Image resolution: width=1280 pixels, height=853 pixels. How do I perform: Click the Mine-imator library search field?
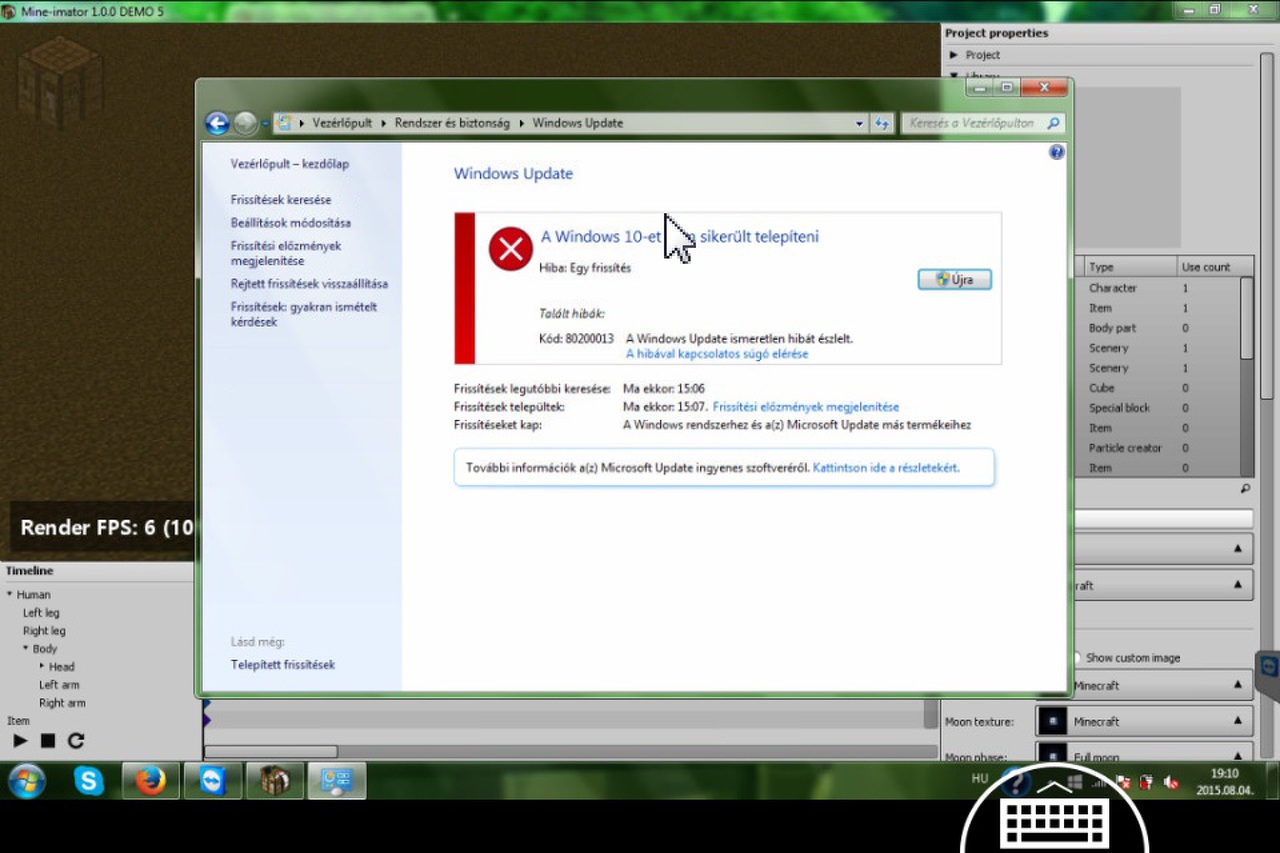point(1163,518)
